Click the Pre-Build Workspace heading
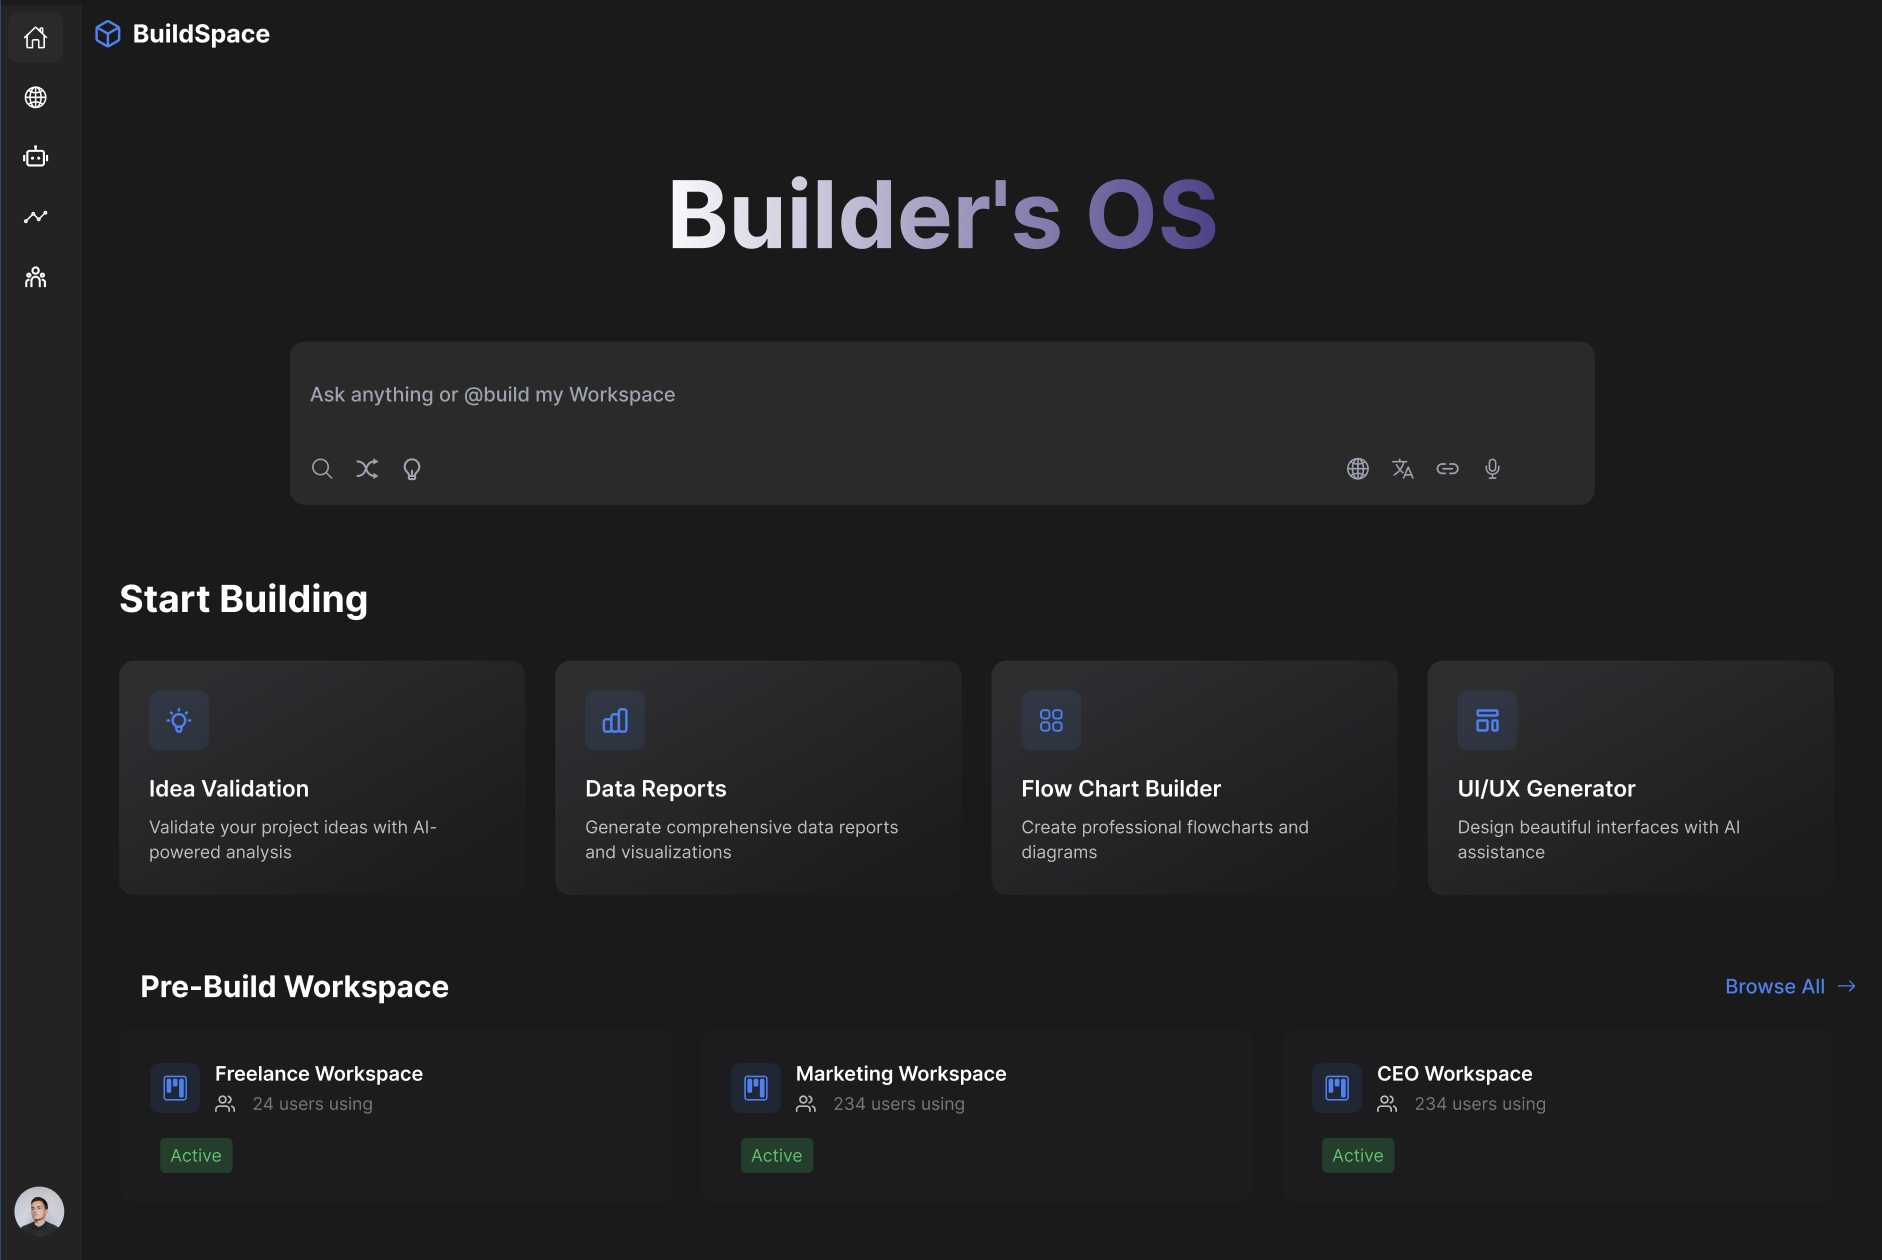The image size is (1882, 1260). click(x=294, y=987)
